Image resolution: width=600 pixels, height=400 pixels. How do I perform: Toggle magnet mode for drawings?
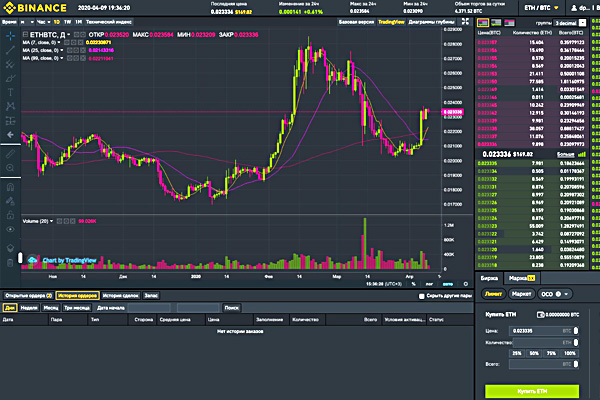10,187
